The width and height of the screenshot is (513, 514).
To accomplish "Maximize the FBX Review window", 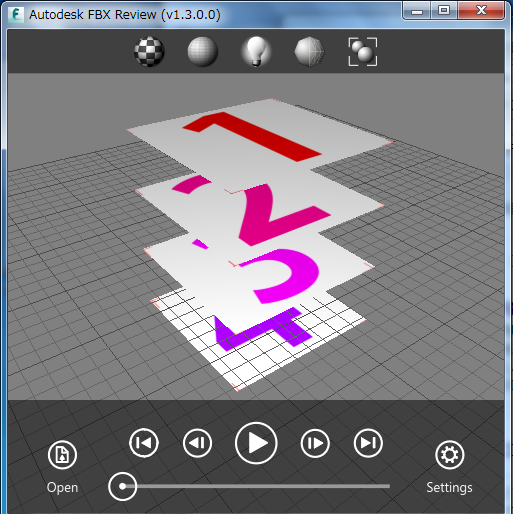I will tap(444, 11).
